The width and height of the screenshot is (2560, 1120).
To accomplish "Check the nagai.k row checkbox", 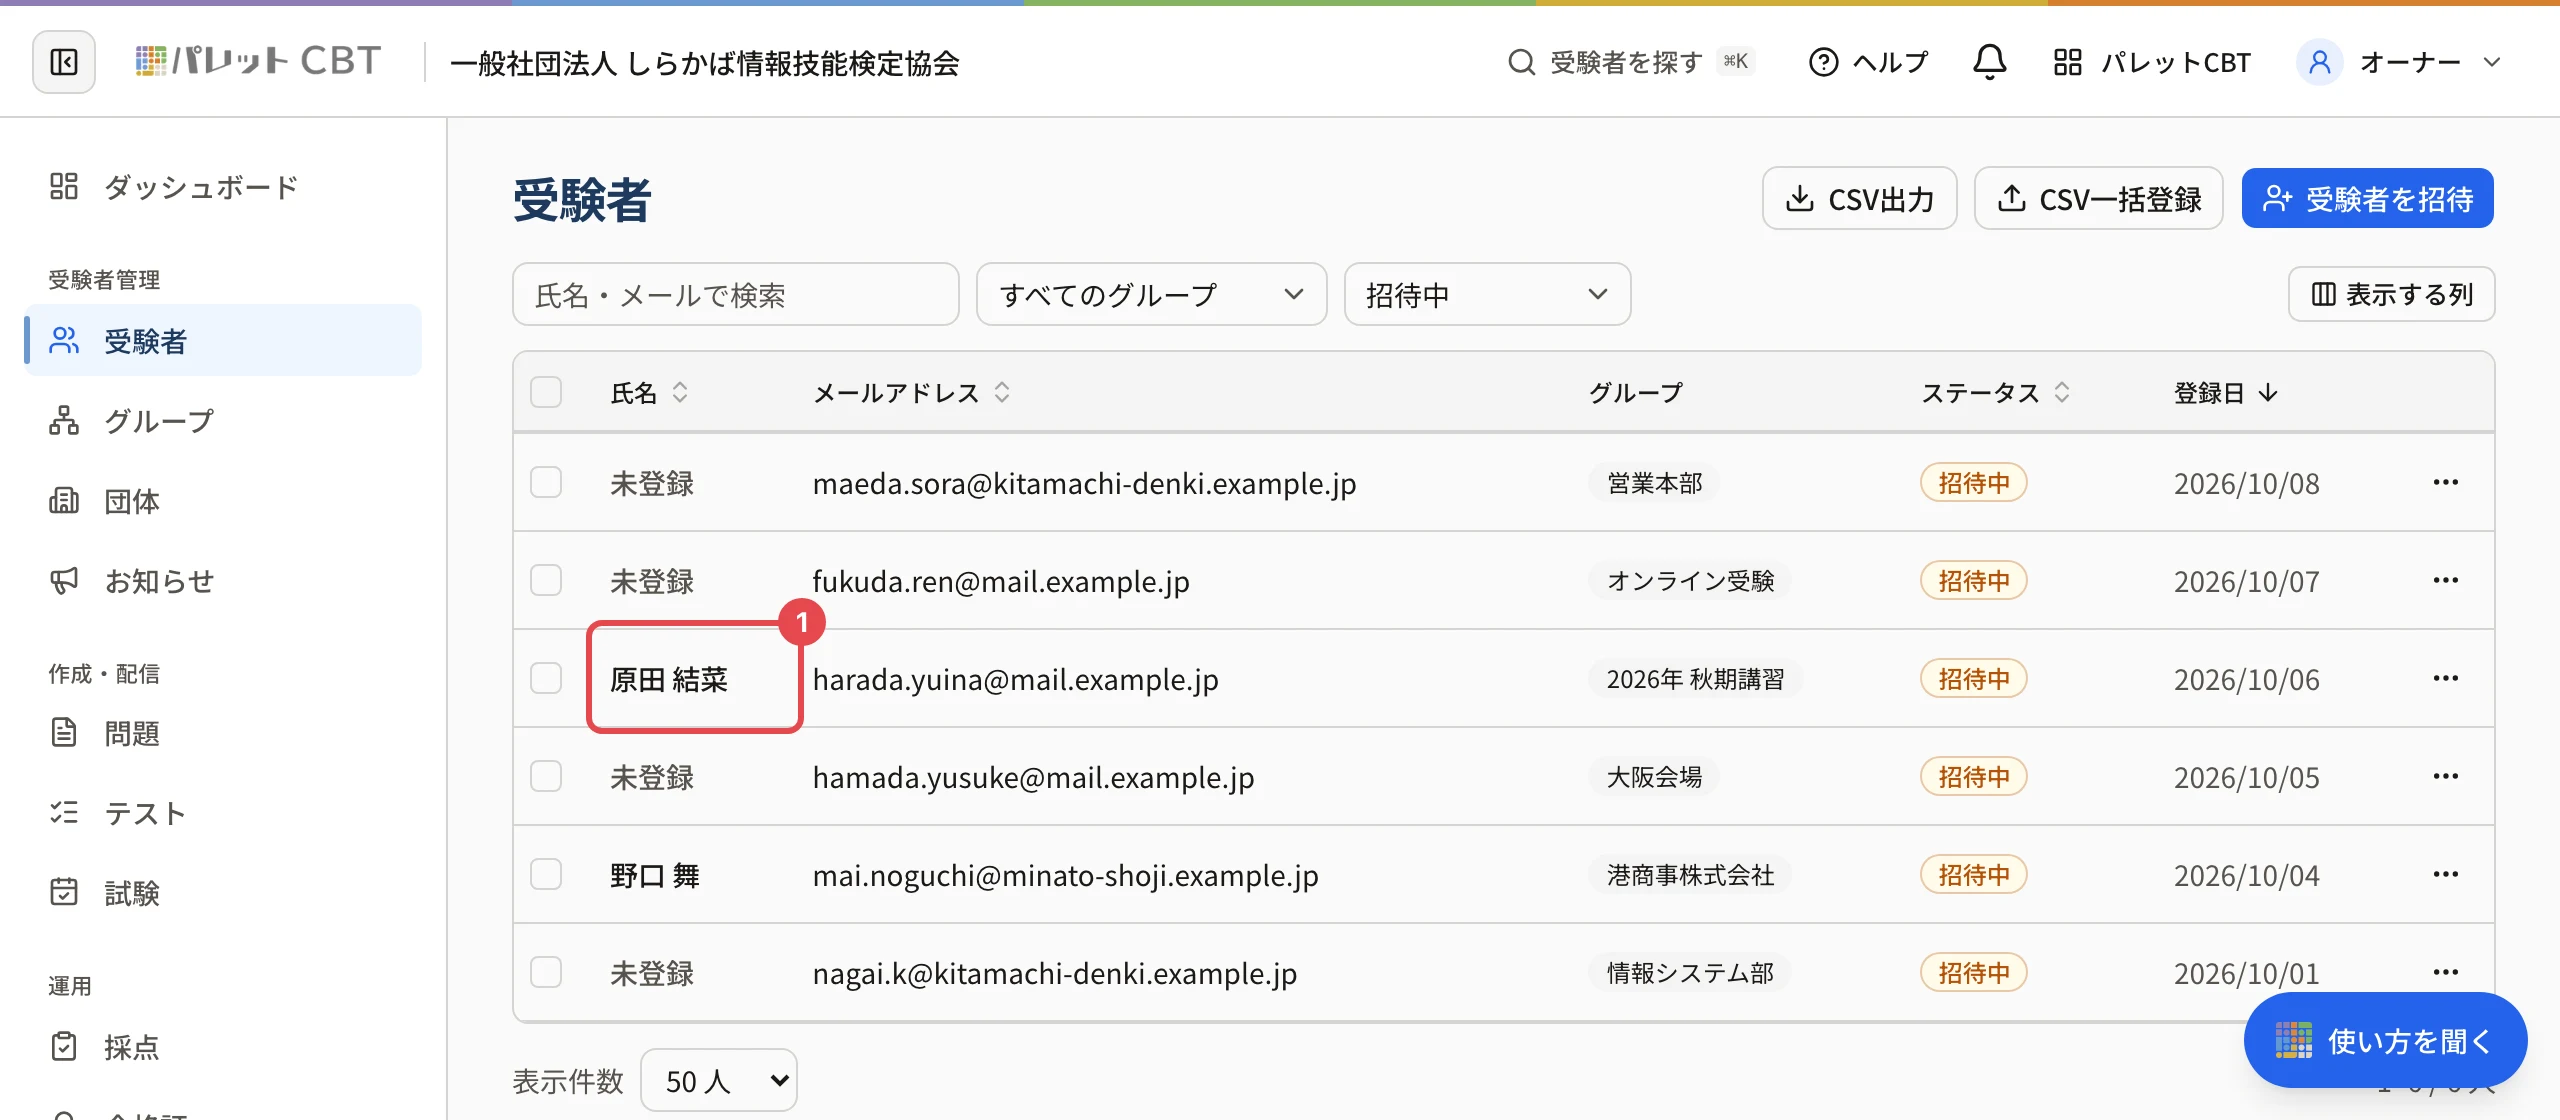I will [546, 972].
